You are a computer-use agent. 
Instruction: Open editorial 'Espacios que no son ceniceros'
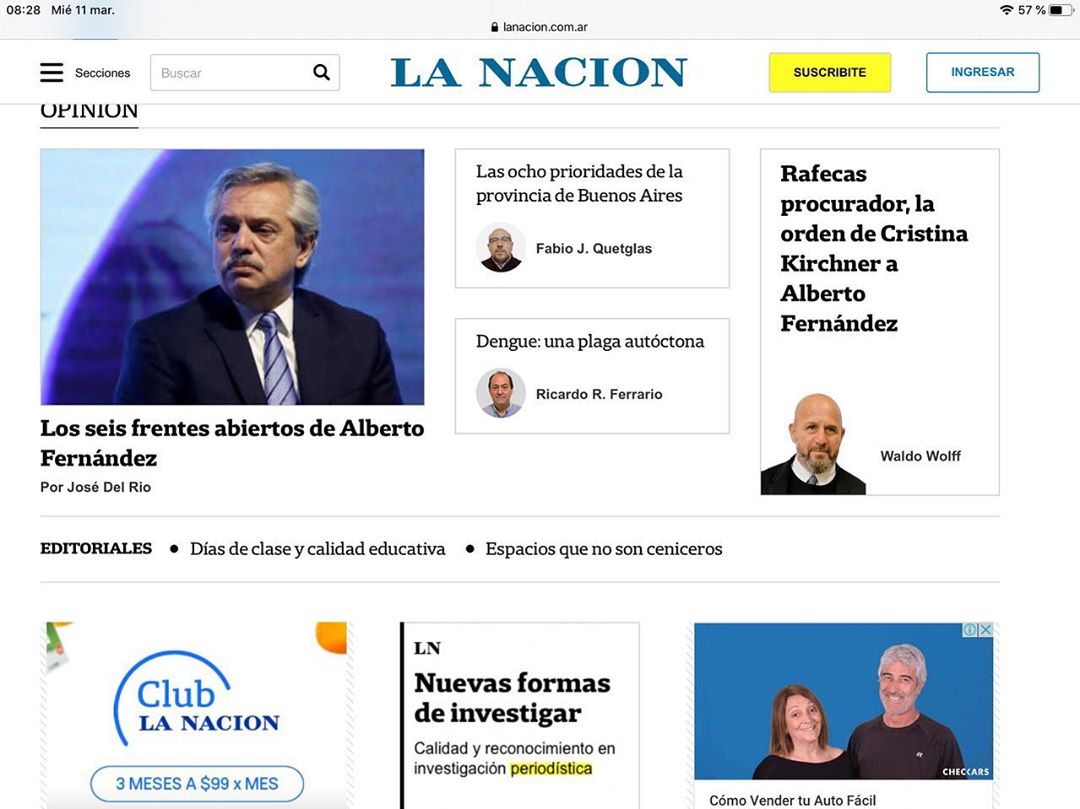(x=603, y=549)
